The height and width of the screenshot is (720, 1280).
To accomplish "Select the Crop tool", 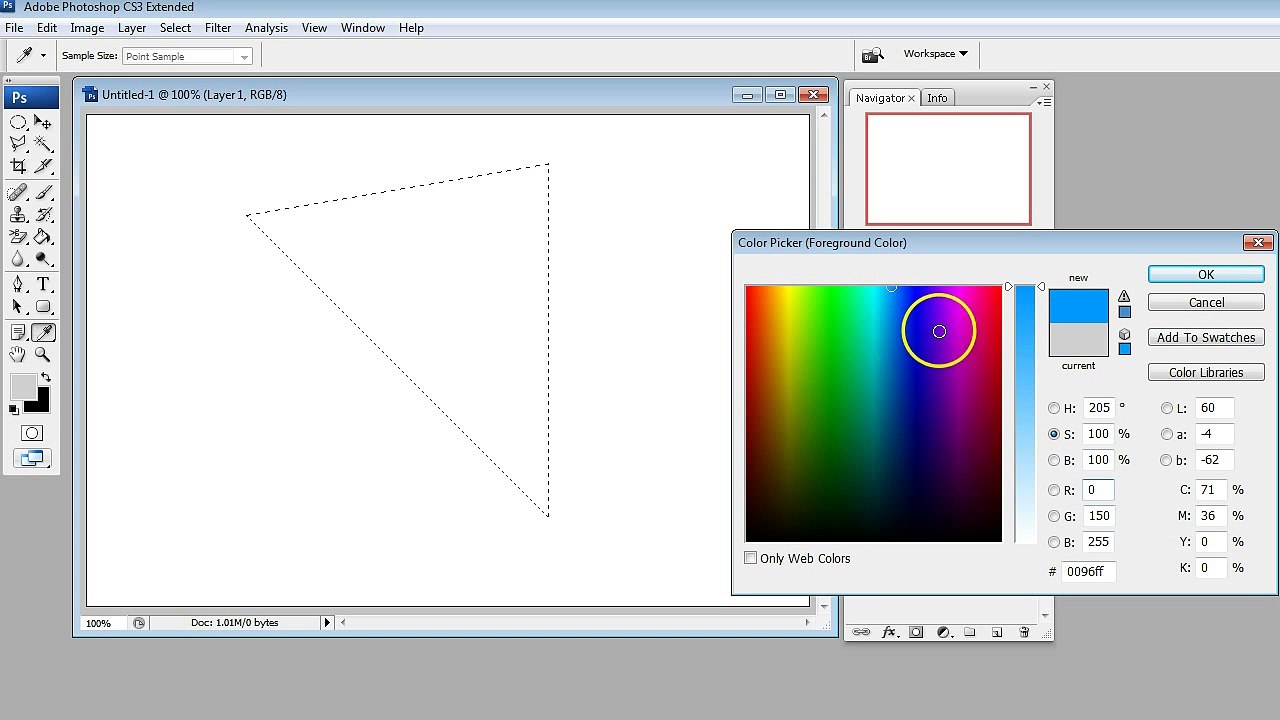I will (x=18, y=166).
